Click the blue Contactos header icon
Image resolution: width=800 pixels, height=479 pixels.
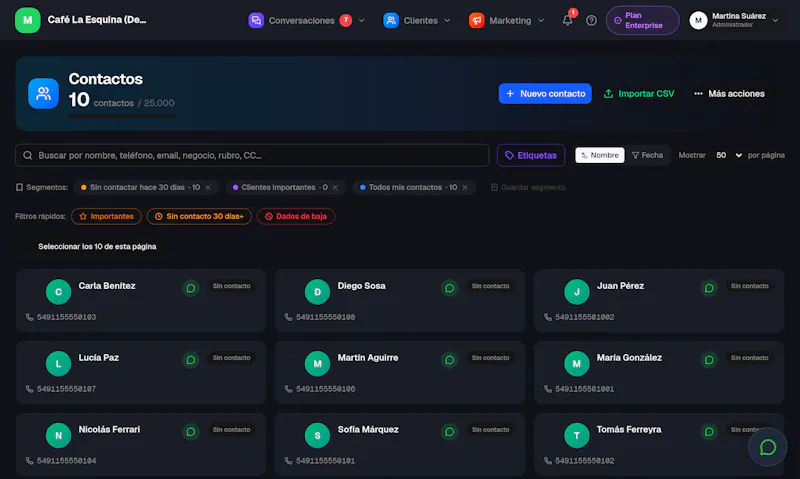(x=43, y=93)
